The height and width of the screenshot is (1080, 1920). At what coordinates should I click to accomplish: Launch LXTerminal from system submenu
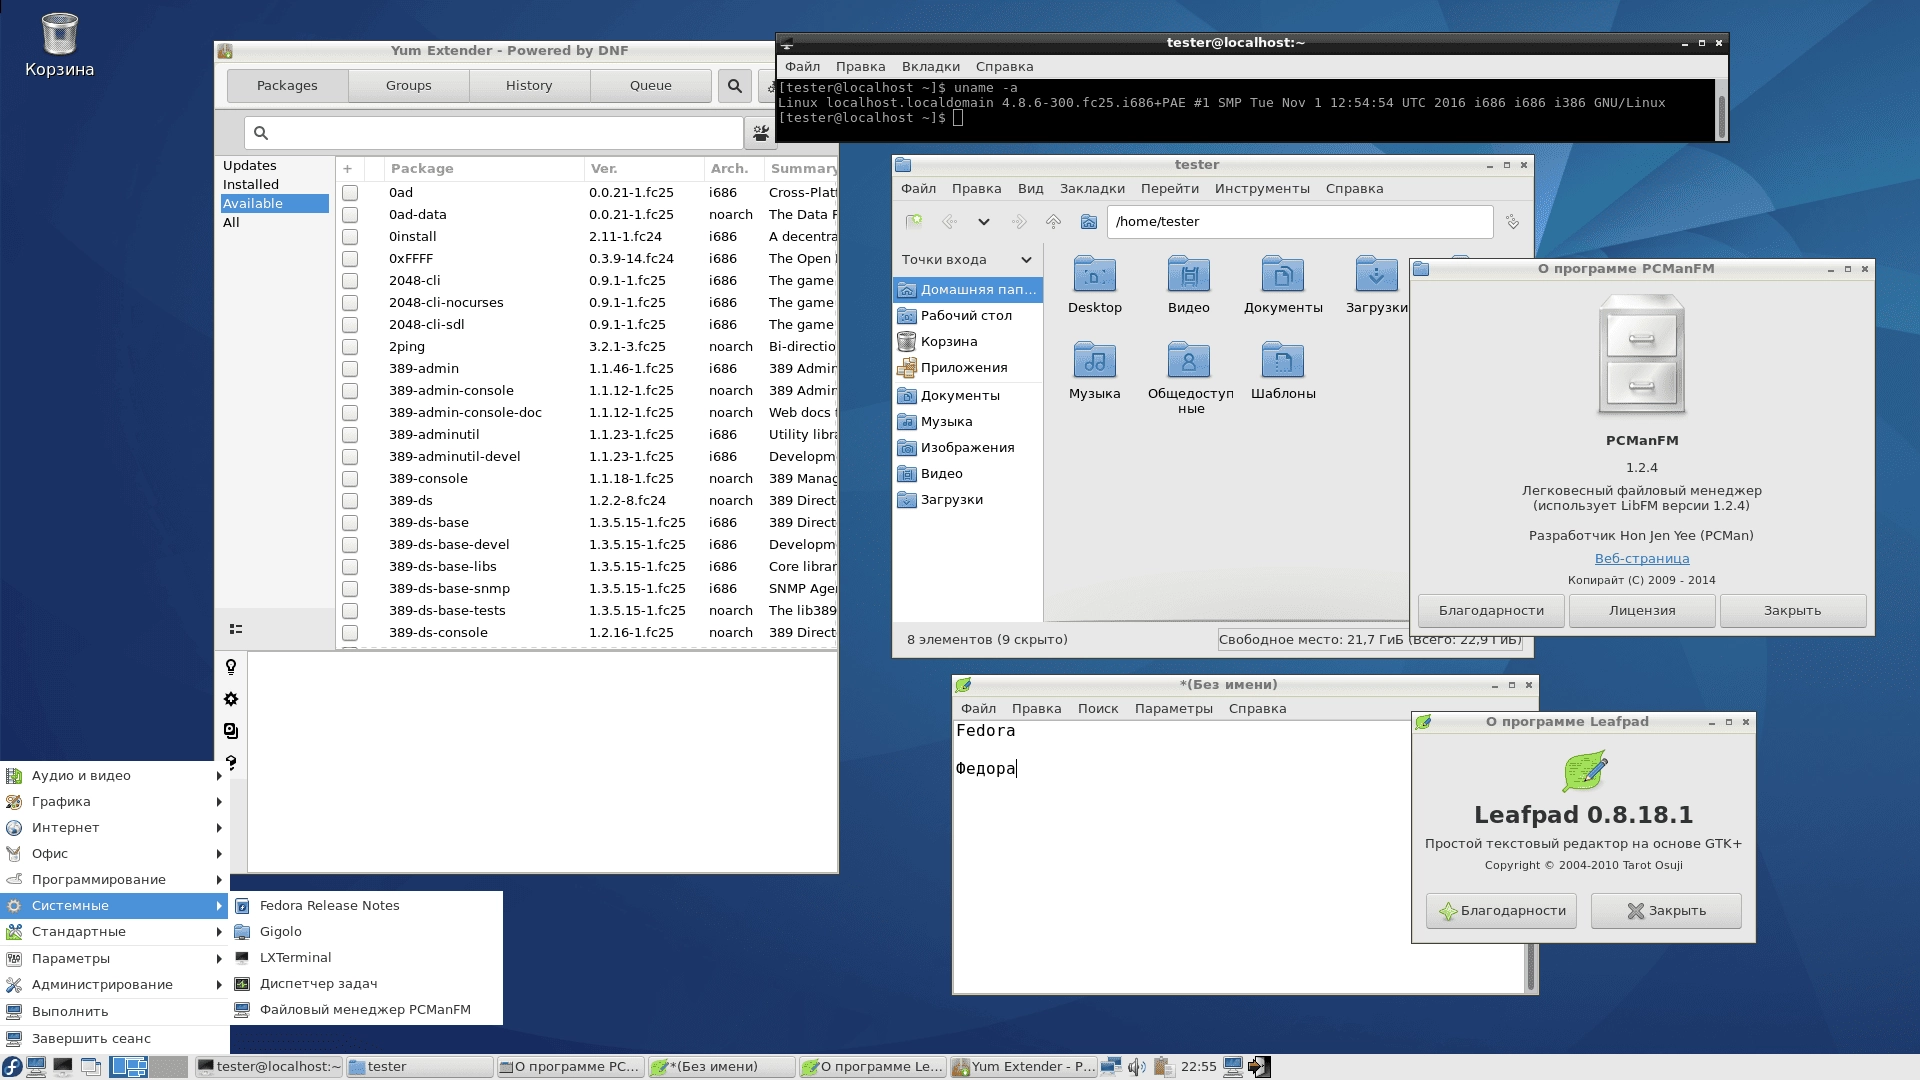[366, 958]
